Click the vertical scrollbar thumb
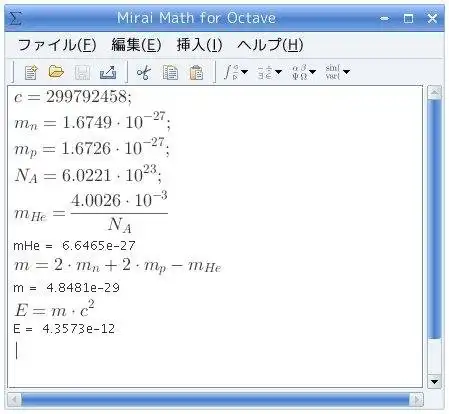The width and height of the screenshot is (449, 414). tap(434, 219)
